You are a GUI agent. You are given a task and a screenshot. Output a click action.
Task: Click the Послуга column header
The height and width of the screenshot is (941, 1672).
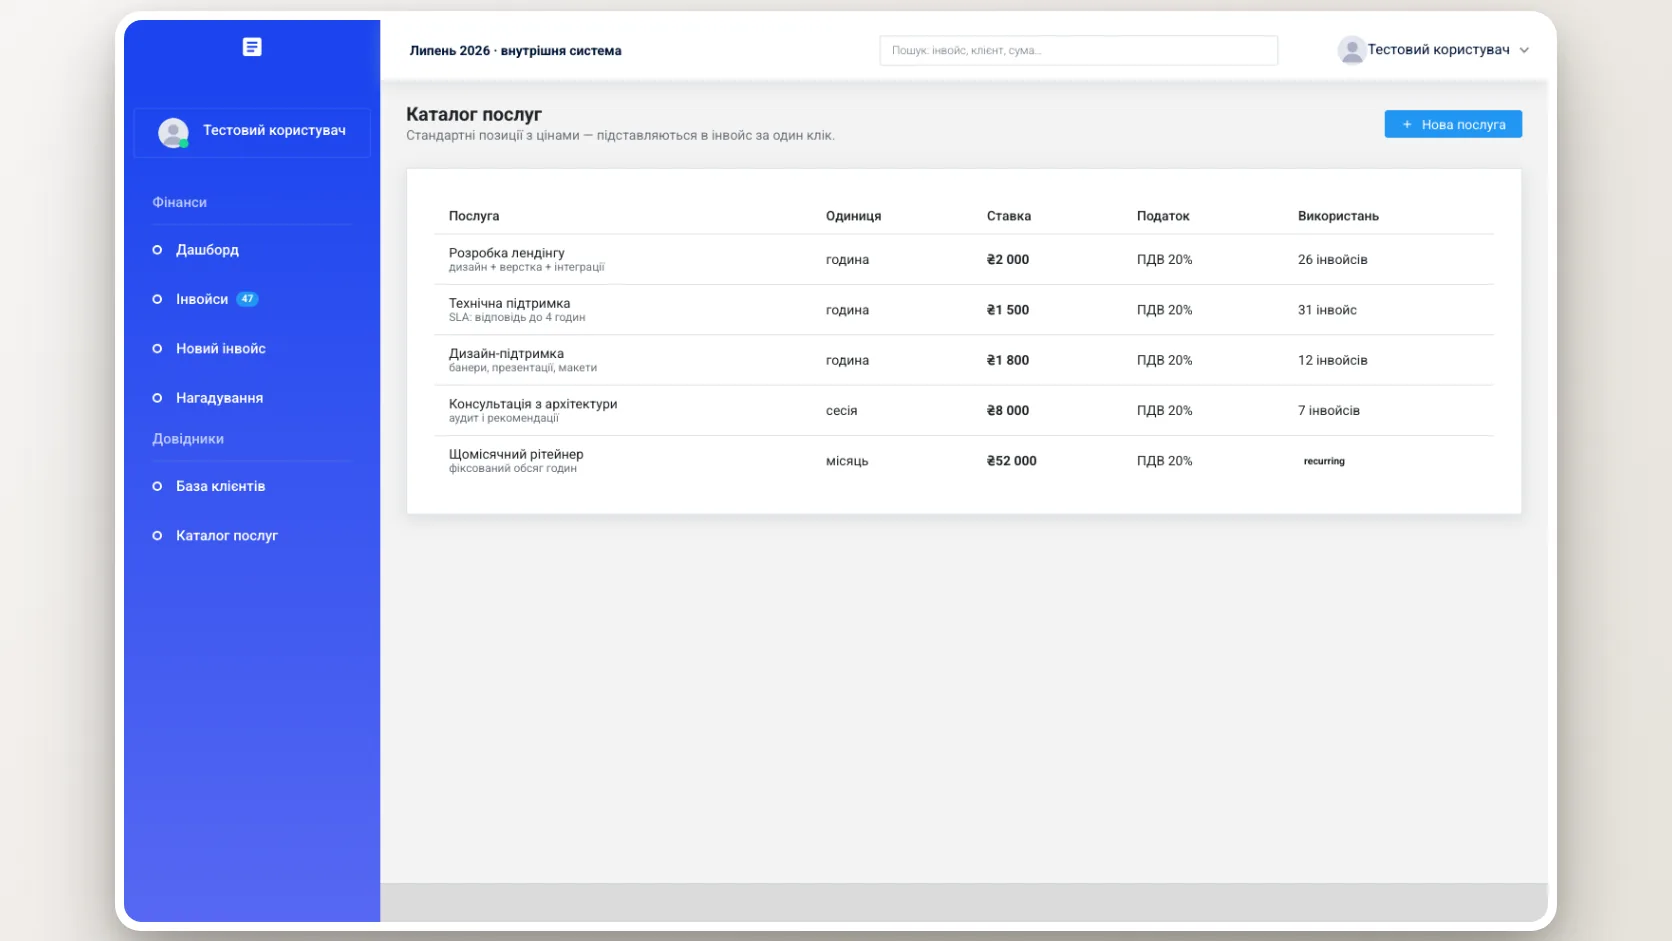pos(474,216)
